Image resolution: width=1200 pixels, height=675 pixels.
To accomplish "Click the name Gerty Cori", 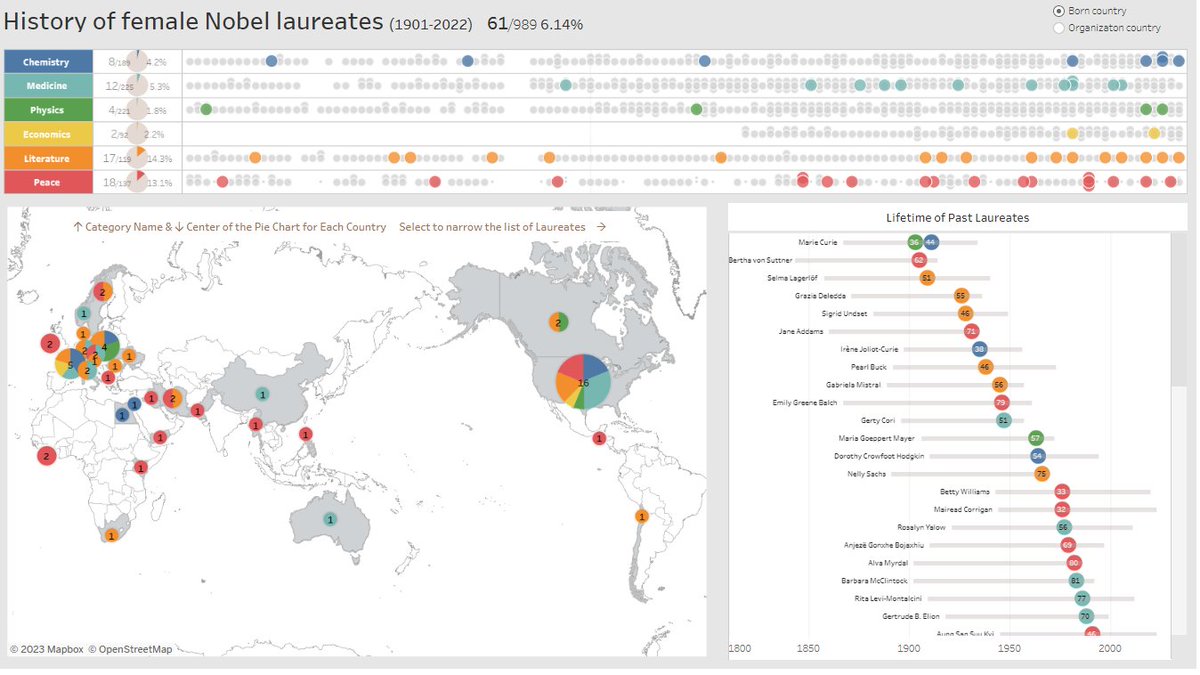I will point(879,421).
